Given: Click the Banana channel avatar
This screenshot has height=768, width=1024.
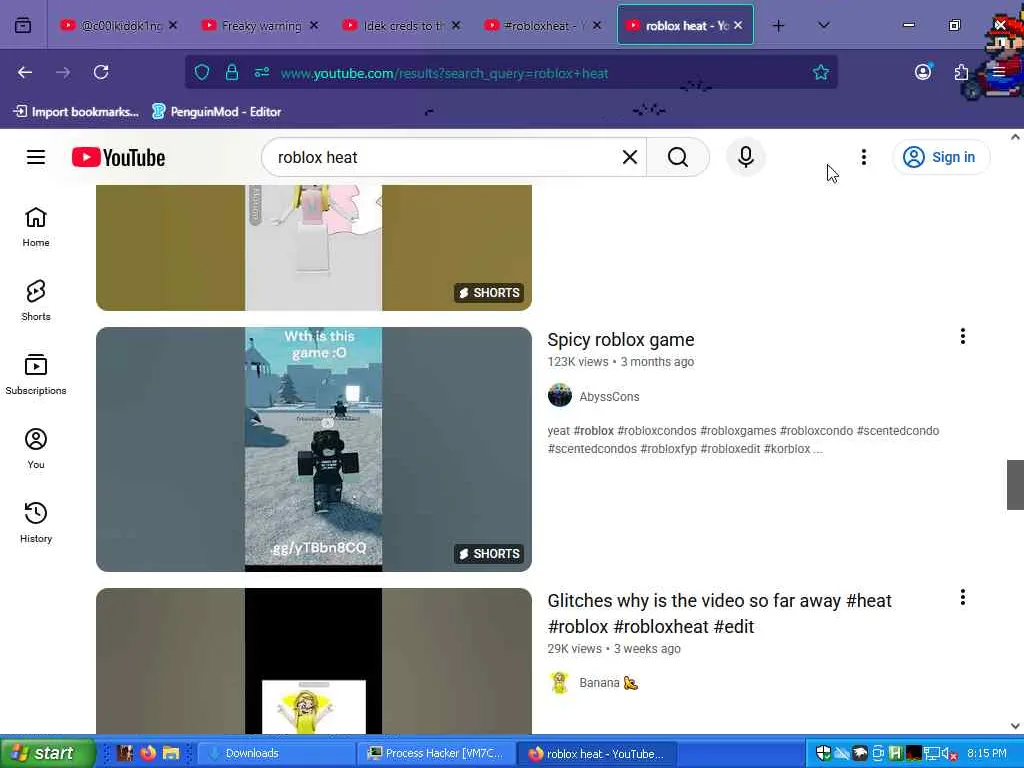Looking at the screenshot, I should 560,682.
